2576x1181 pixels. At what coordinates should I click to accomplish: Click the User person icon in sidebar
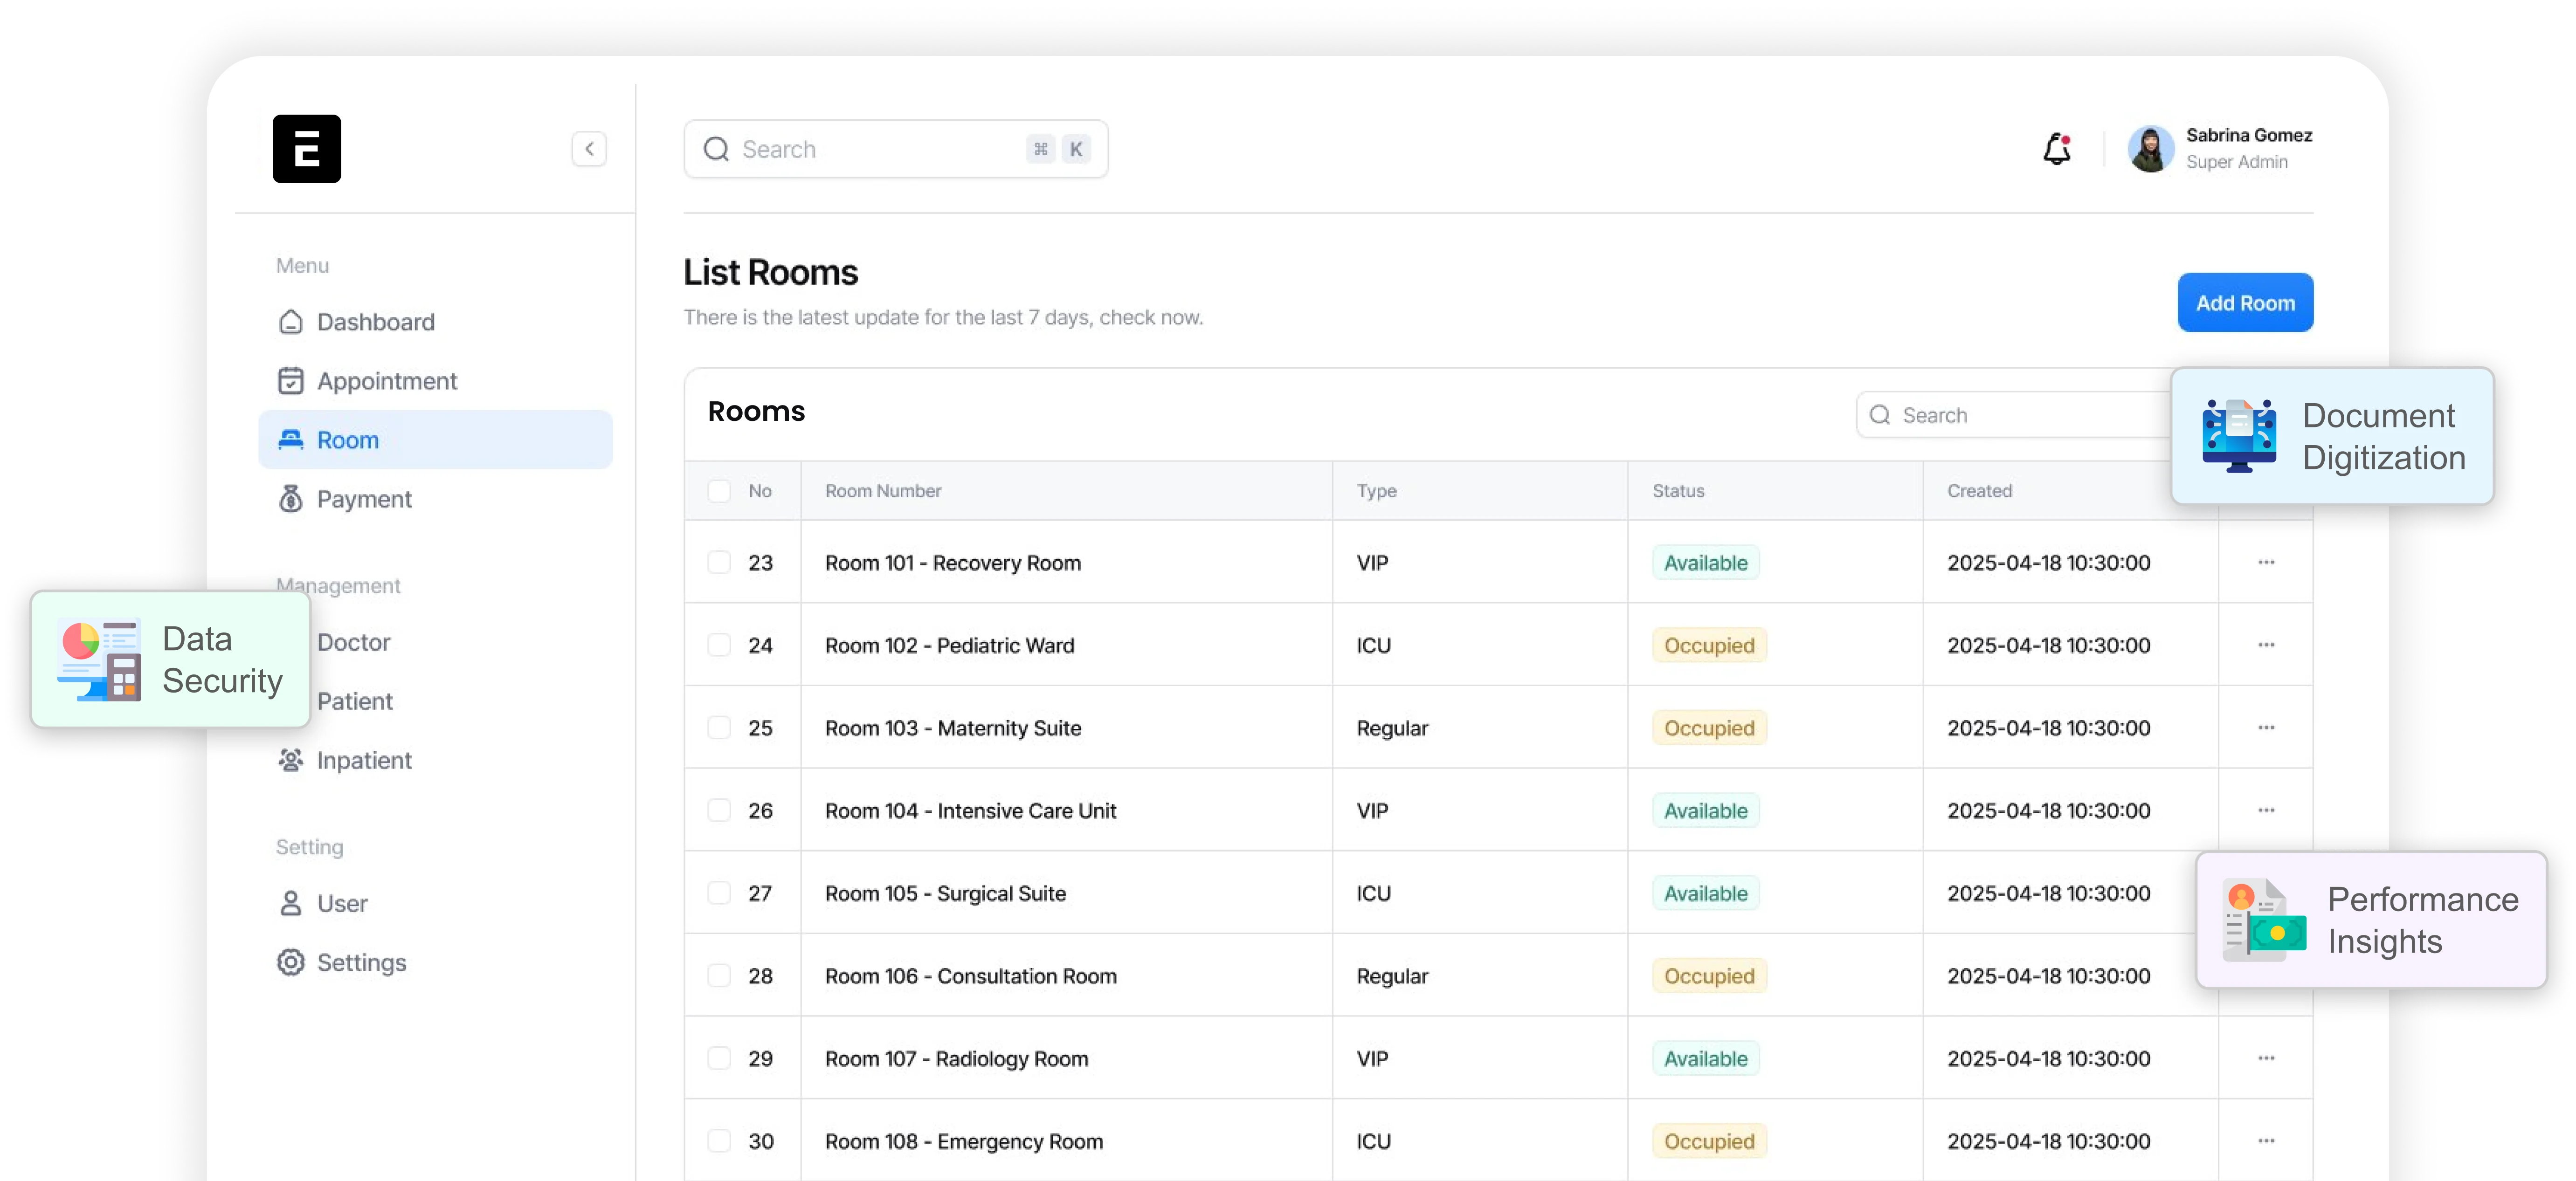click(290, 903)
